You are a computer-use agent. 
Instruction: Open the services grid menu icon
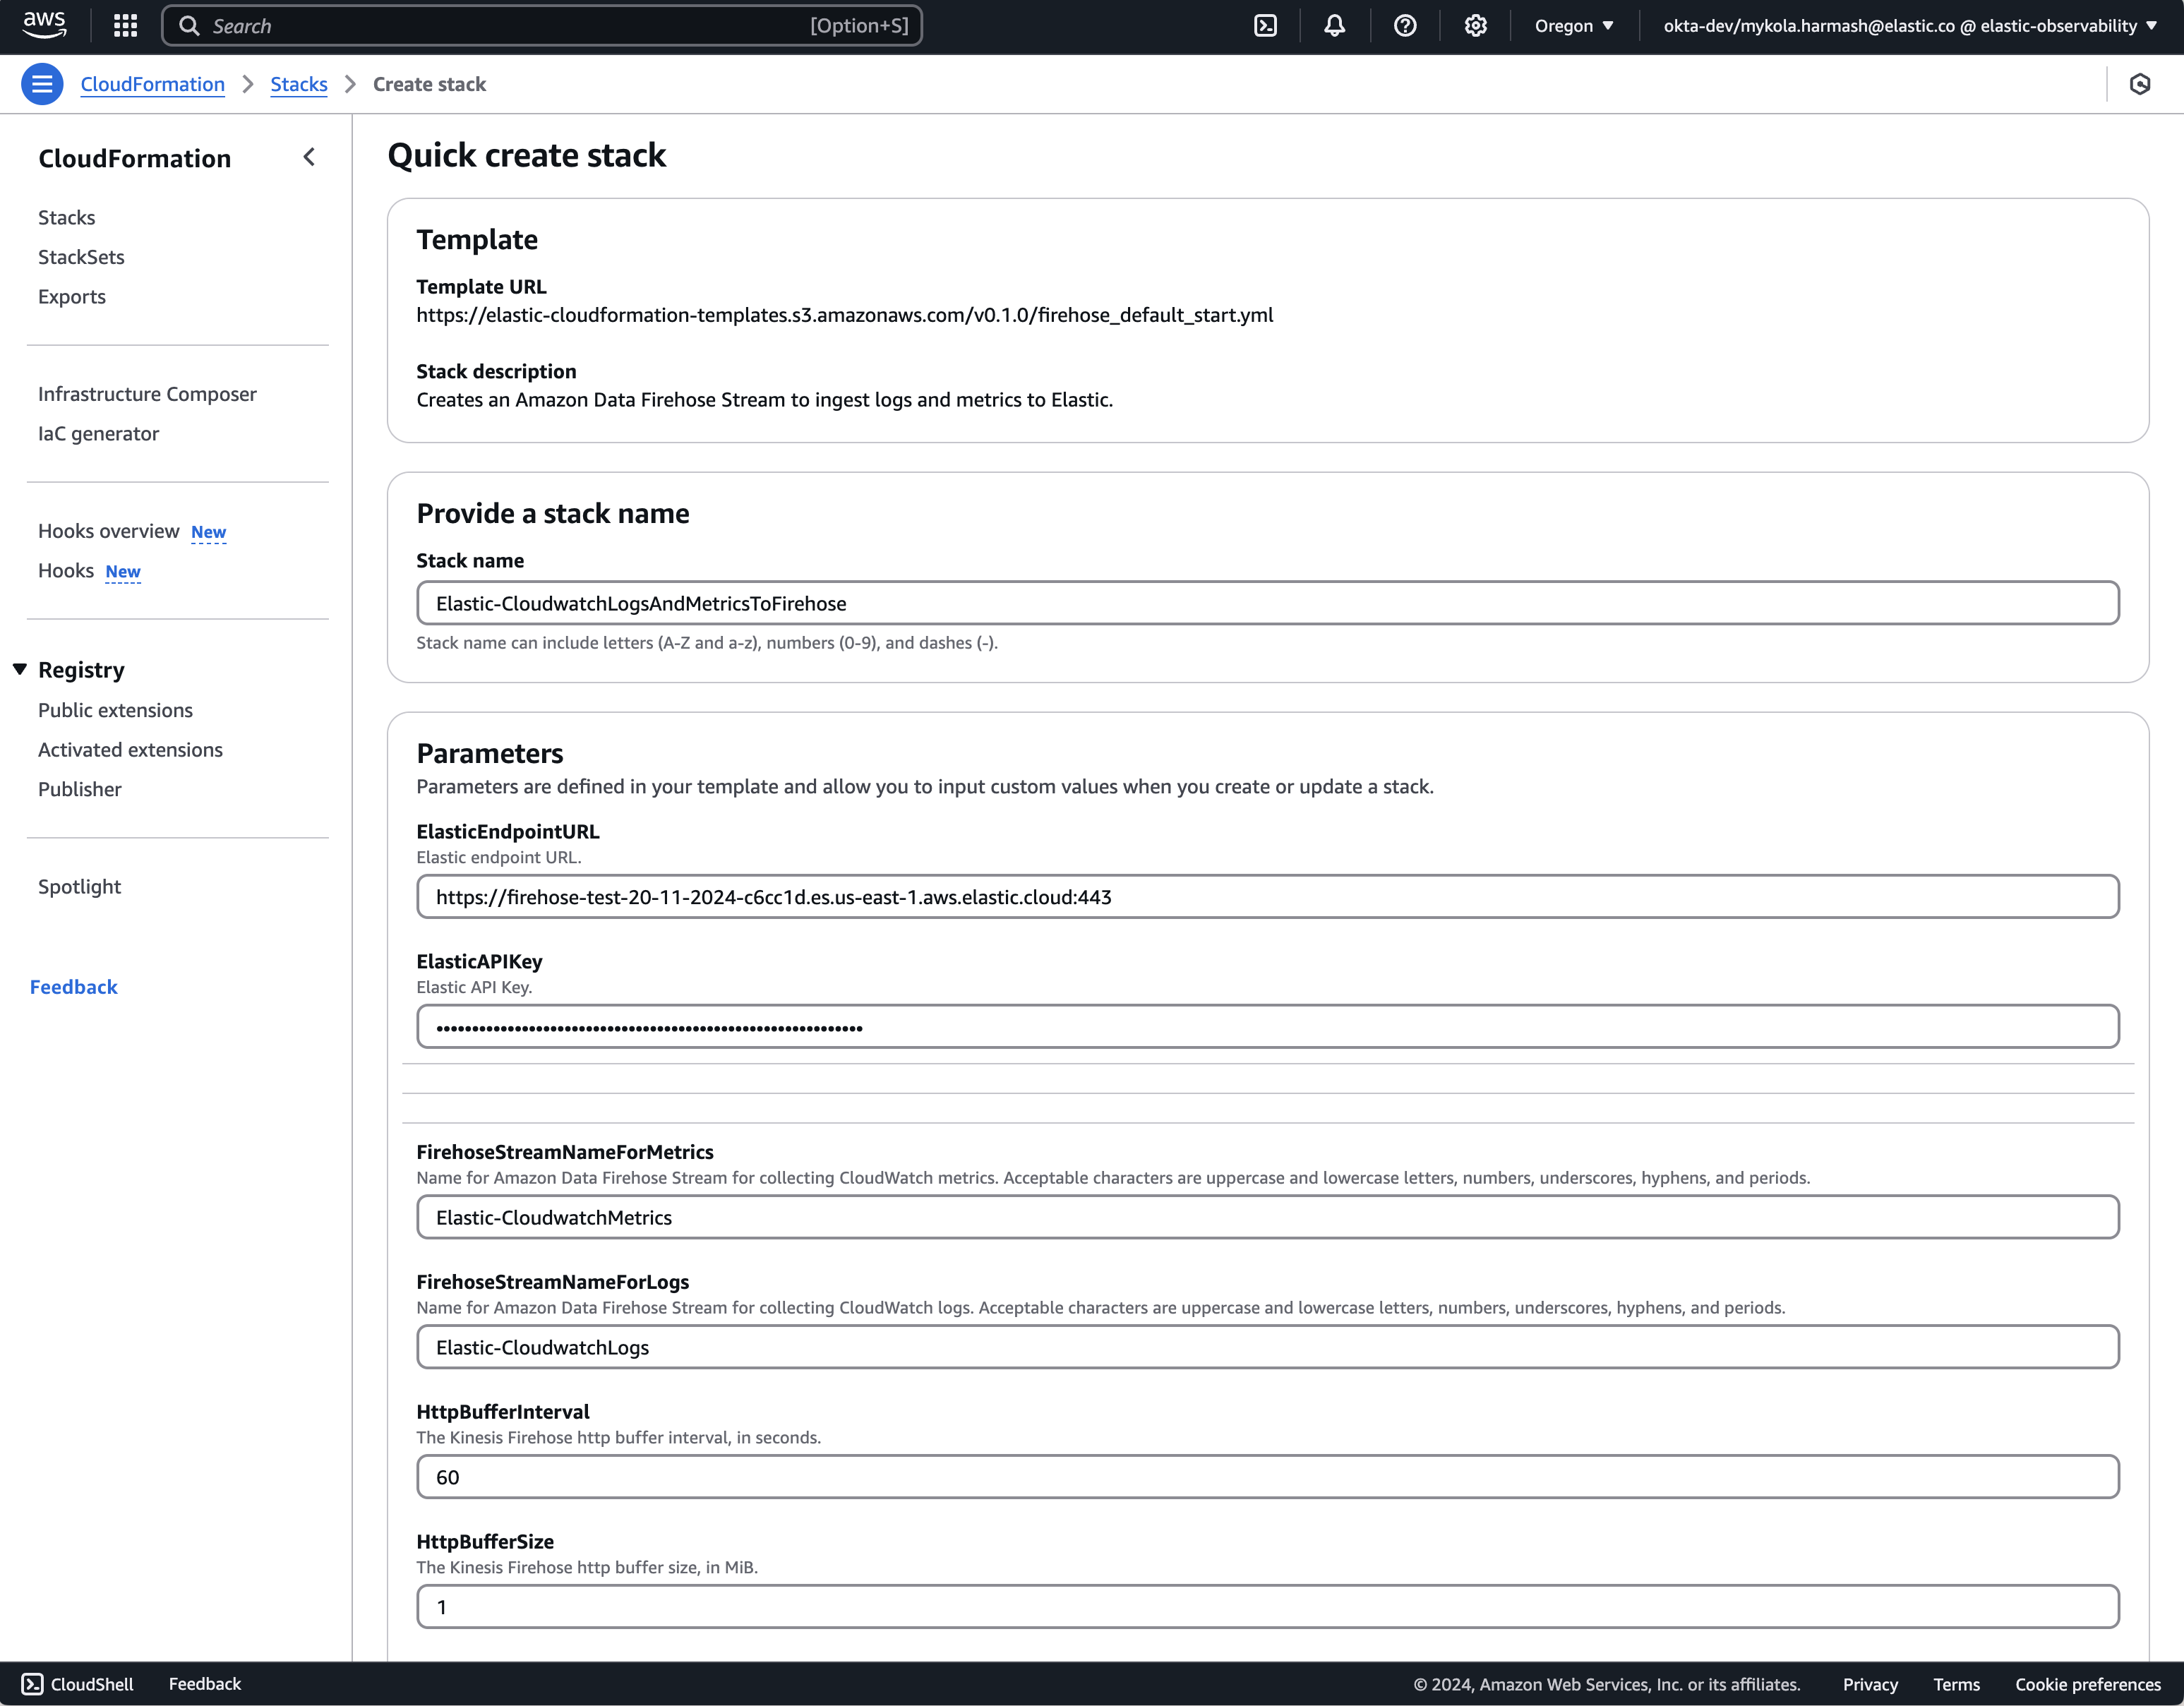(125, 26)
